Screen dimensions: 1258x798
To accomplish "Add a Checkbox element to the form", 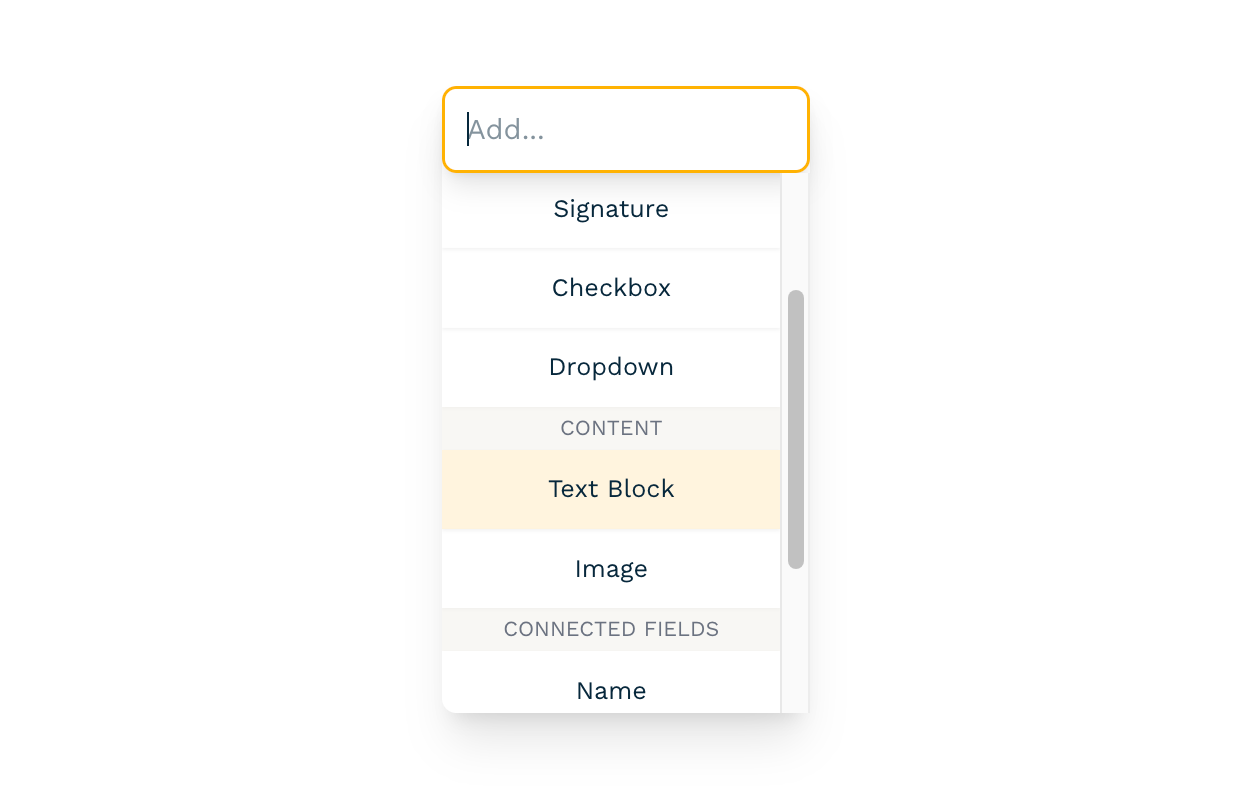I will click(610, 288).
